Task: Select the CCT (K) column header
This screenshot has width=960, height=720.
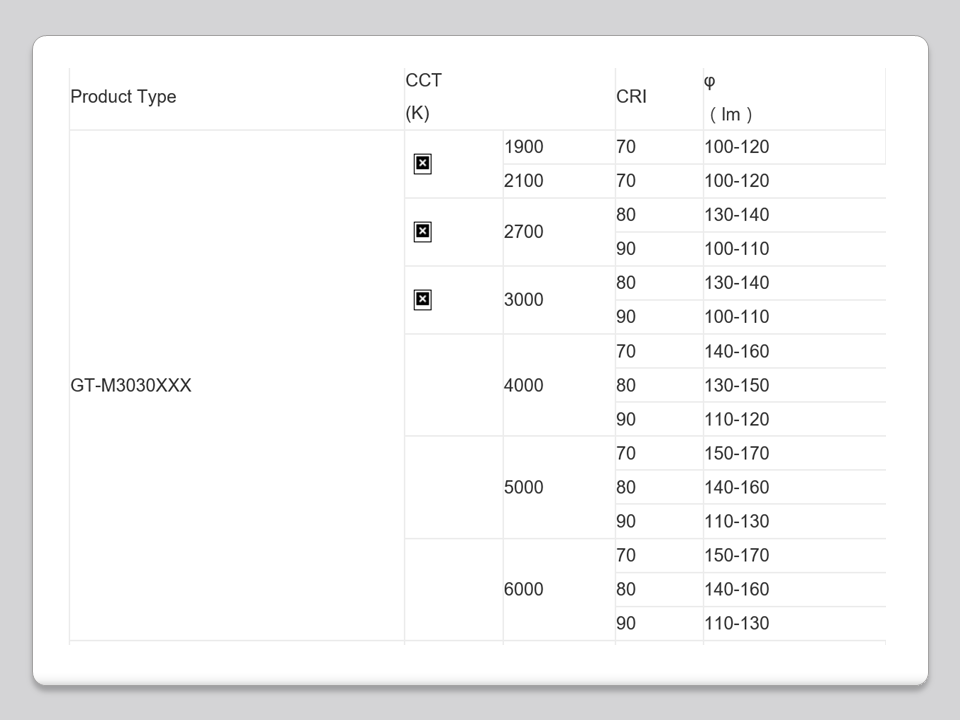Action: click(424, 97)
